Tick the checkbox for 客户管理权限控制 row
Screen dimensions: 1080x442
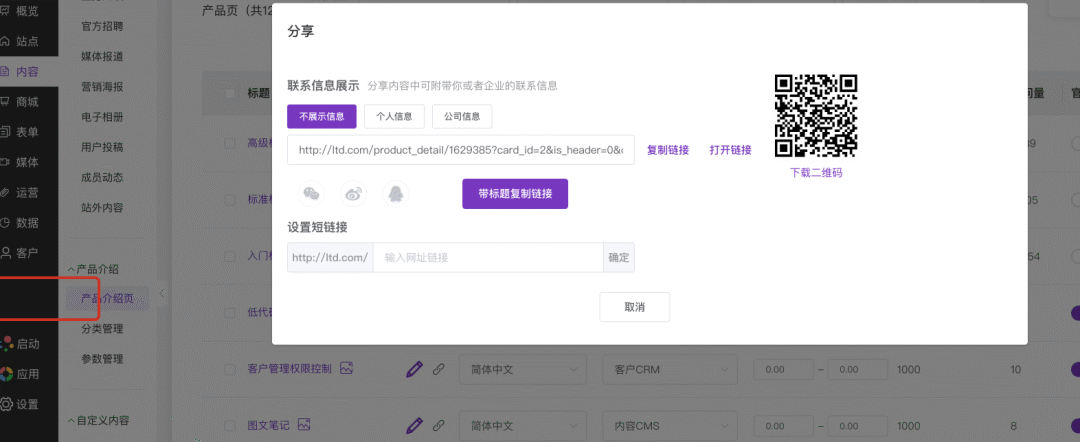[230, 369]
